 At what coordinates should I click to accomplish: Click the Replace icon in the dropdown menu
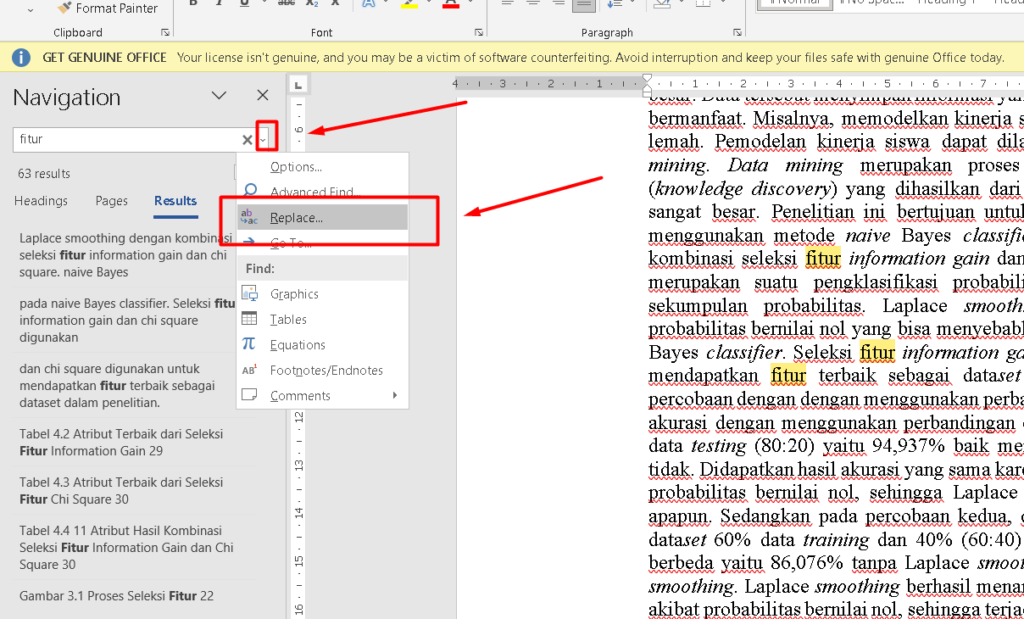pos(249,217)
